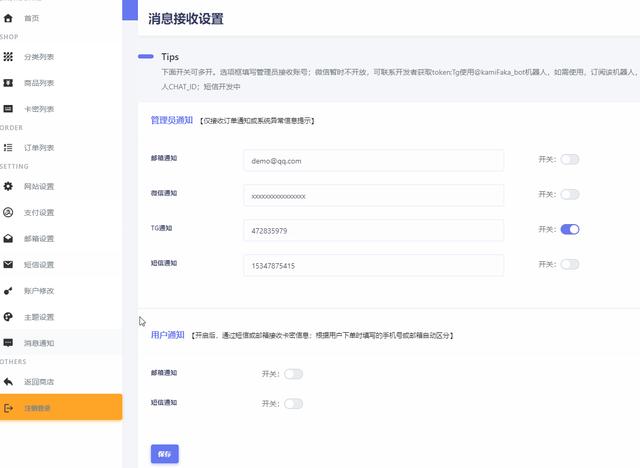Open the 首页 home icon in sidebar
This screenshot has width=640, height=468.
[8, 18]
